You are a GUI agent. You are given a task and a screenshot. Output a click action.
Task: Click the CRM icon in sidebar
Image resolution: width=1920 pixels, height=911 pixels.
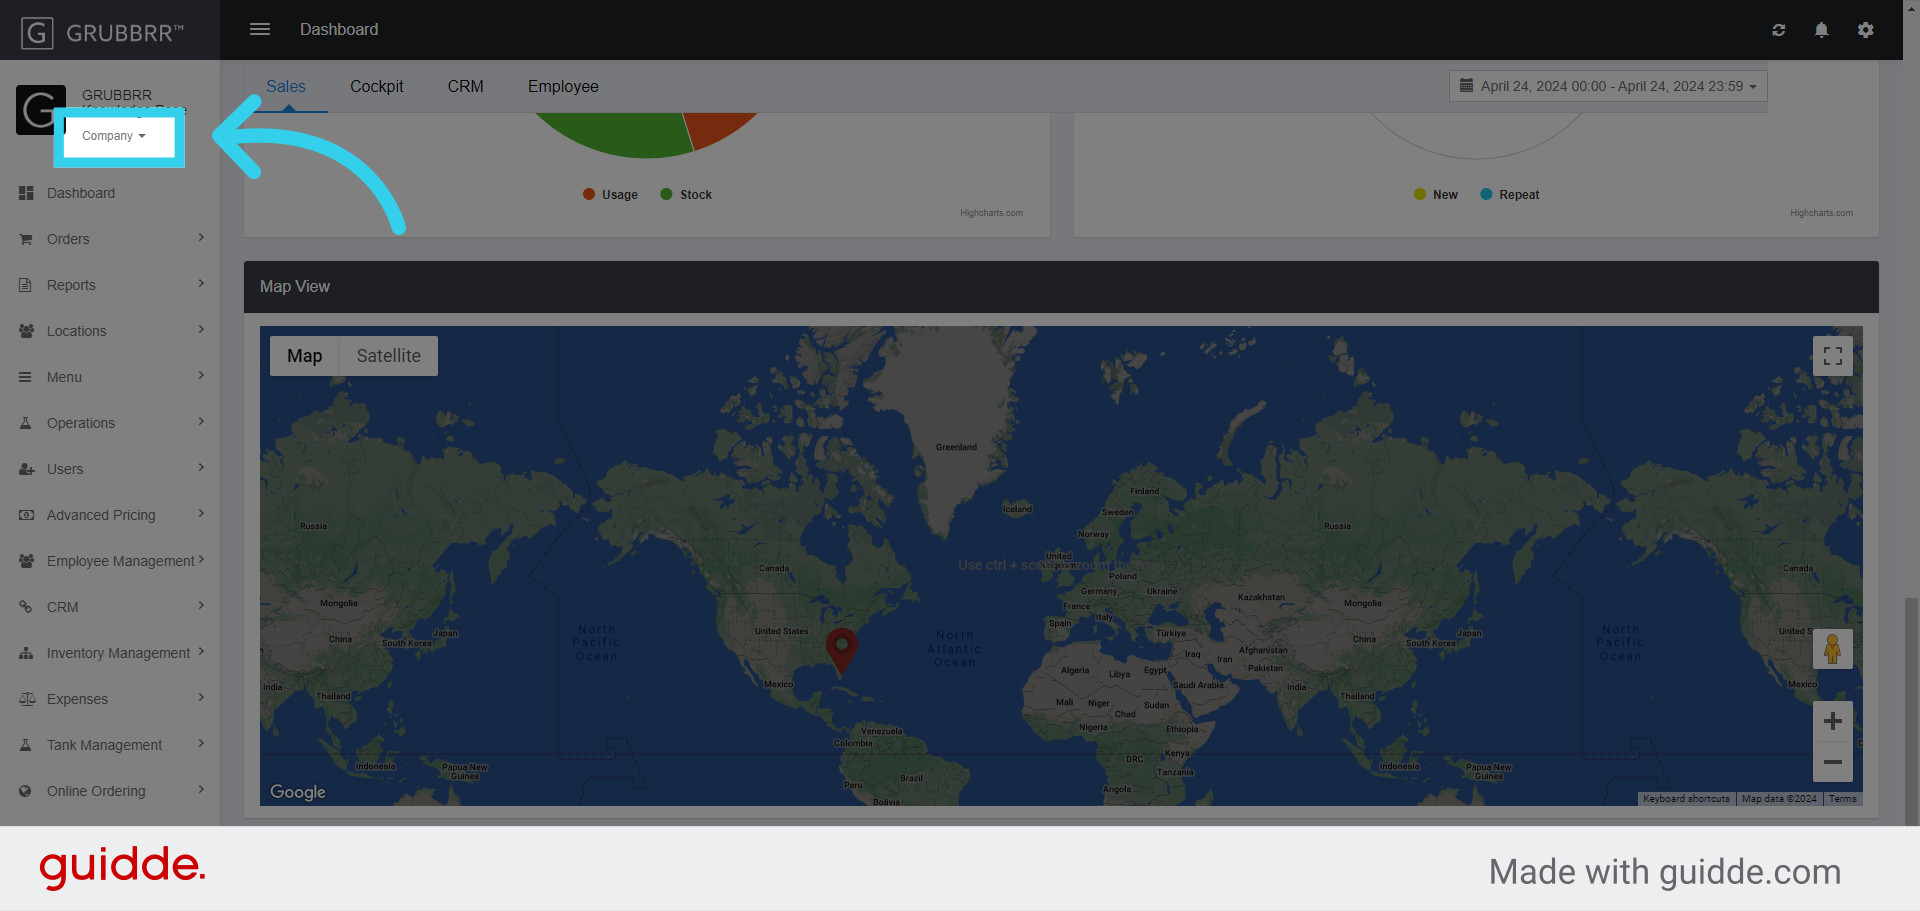26,607
